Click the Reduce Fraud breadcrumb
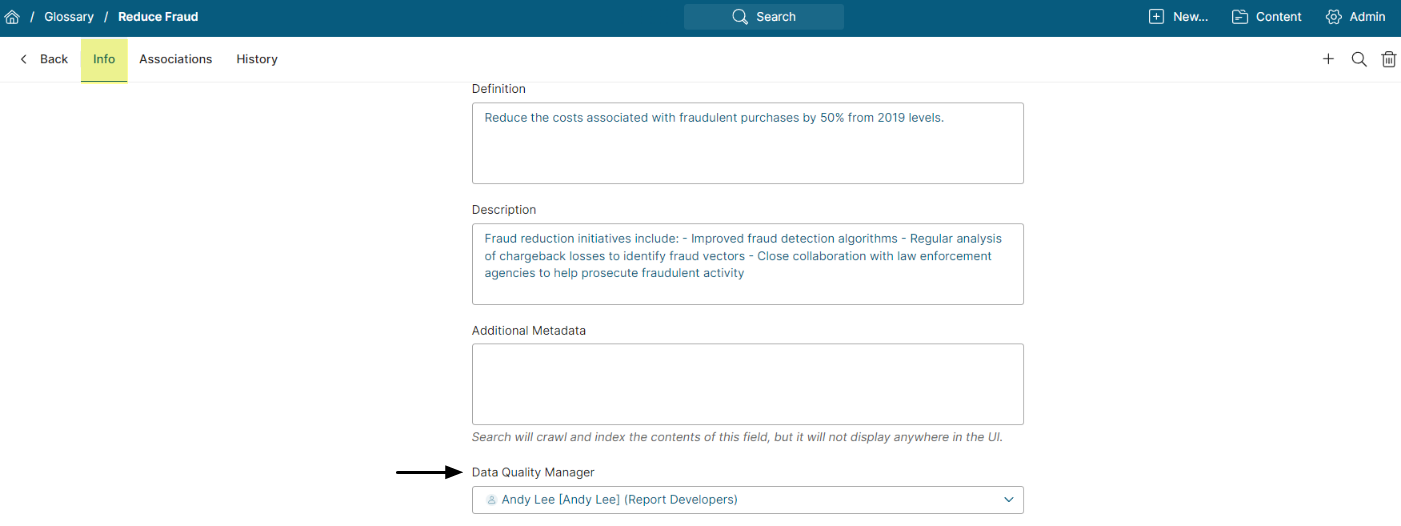Viewport: 1401px width, 526px height. click(x=158, y=17)
